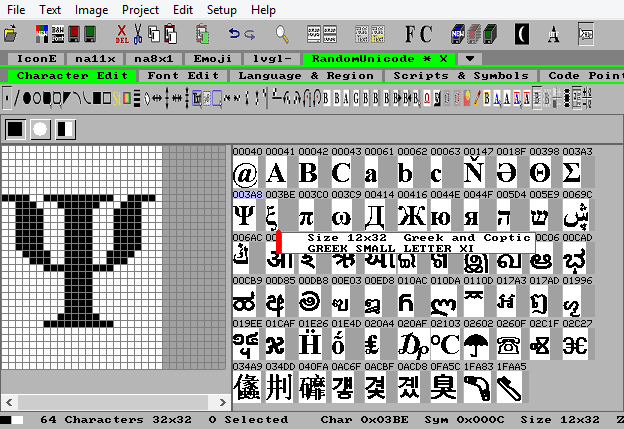Click the large F toolbar icon

(410, 33)
